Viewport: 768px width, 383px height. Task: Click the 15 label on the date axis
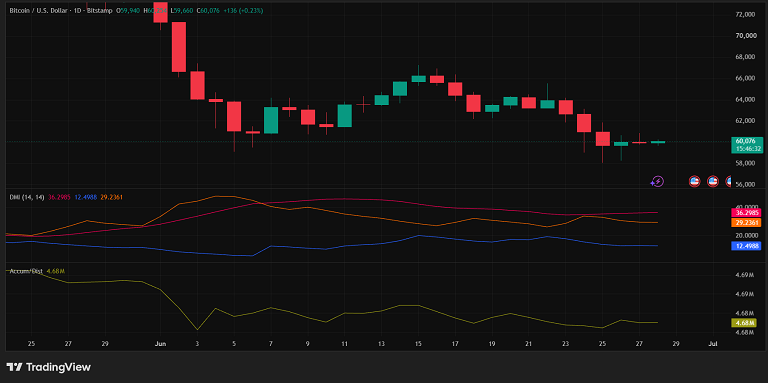point(418,344)
